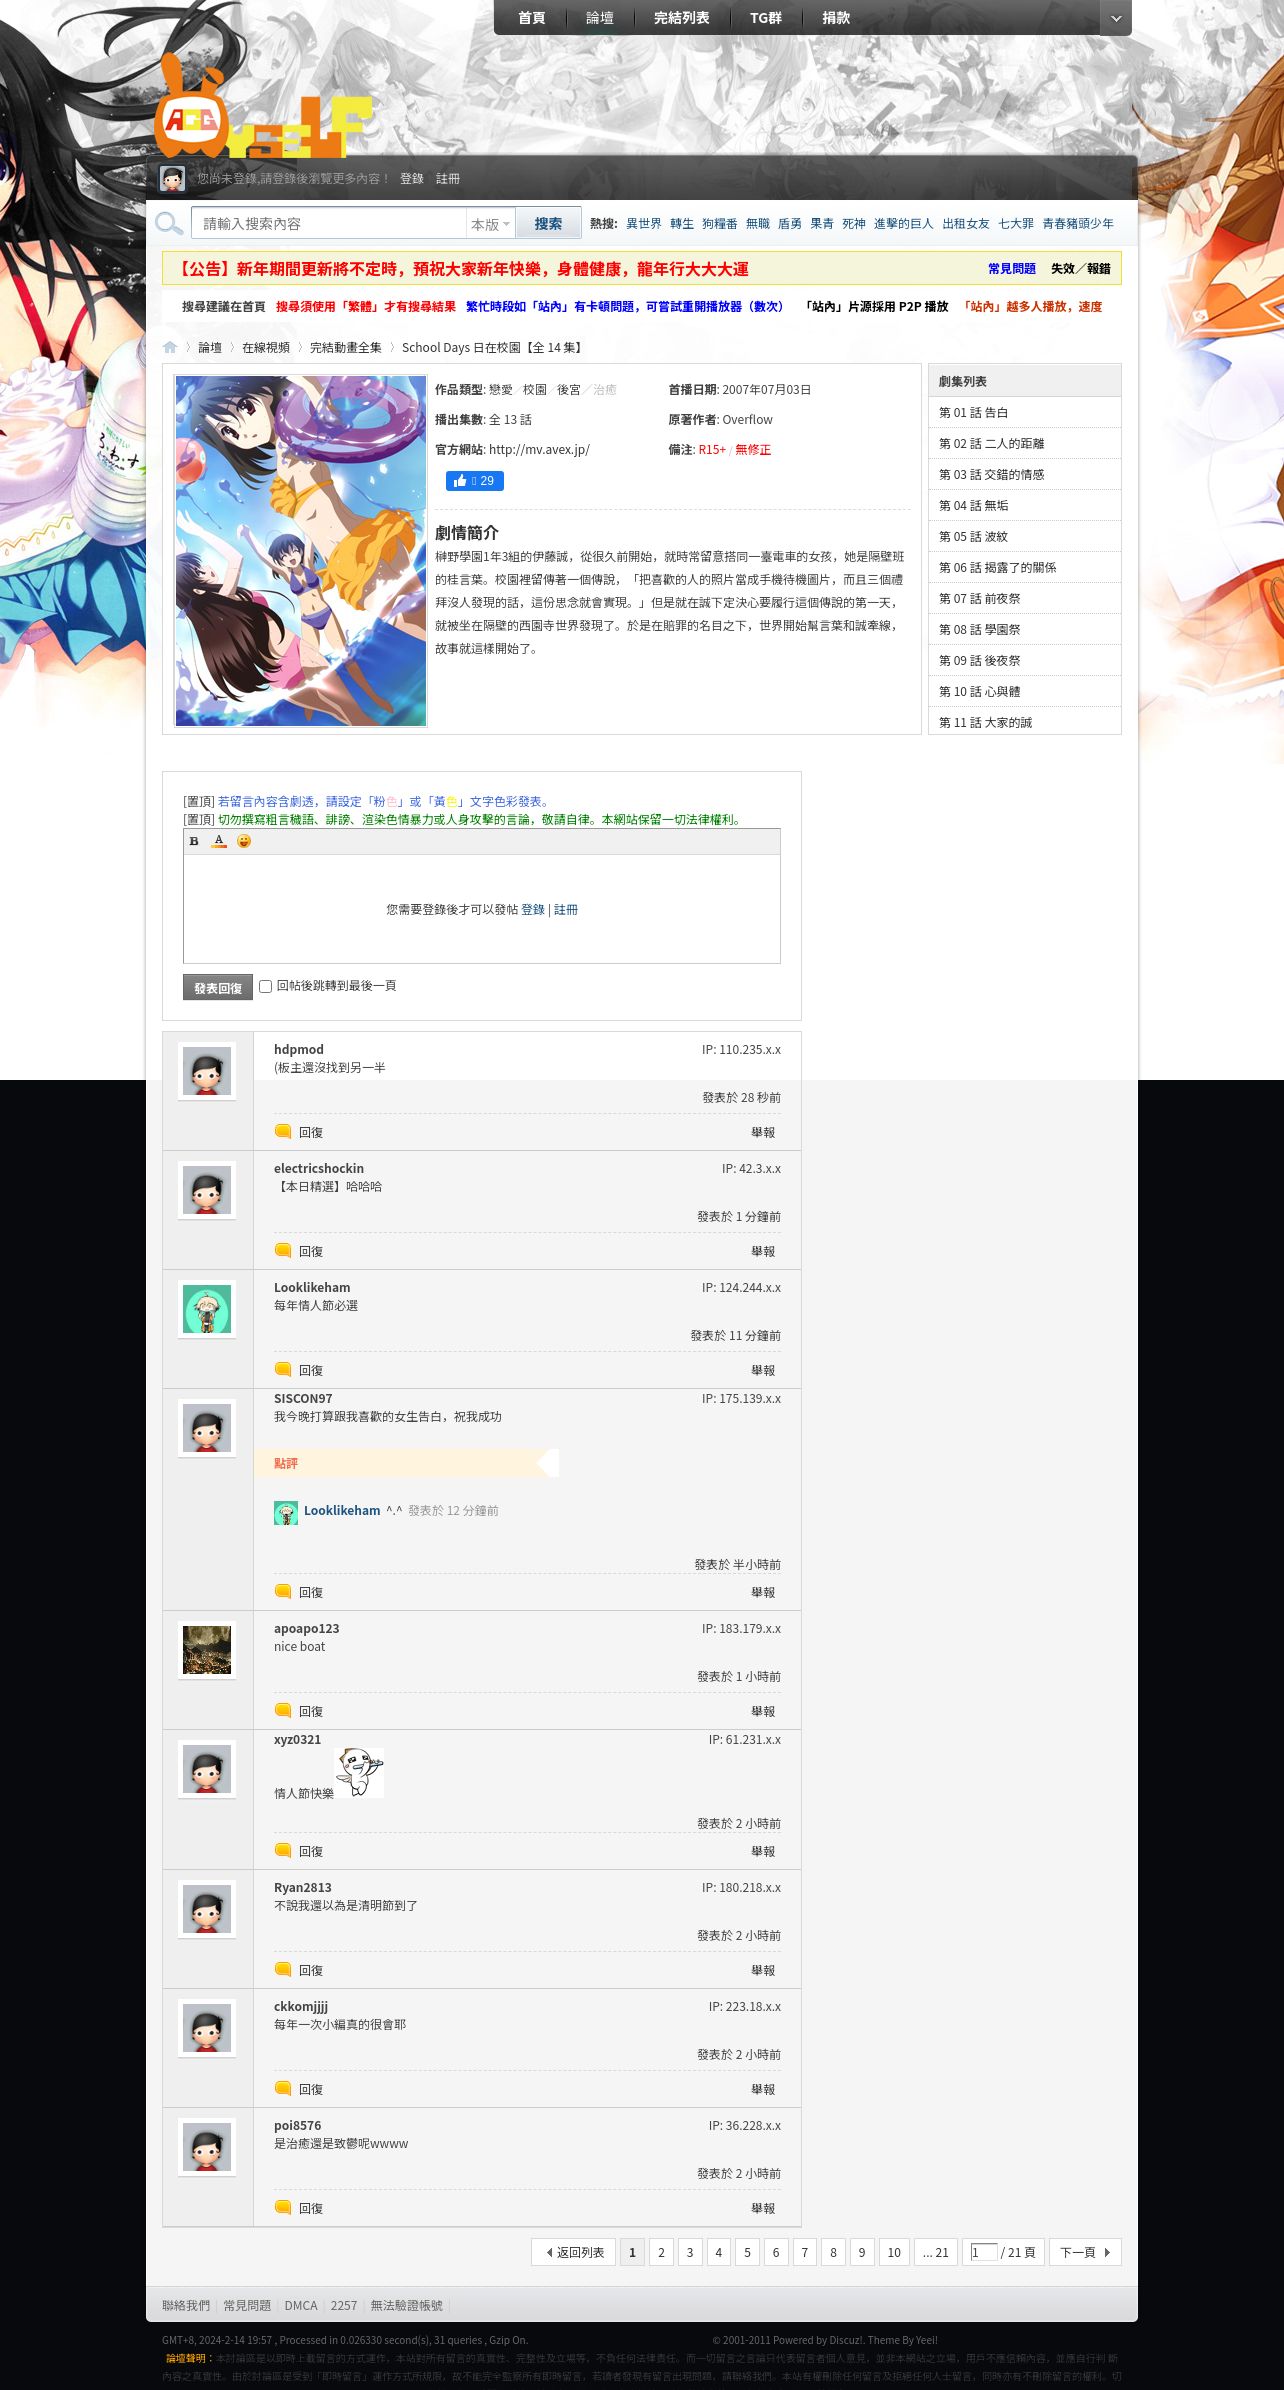The image size is (1284, 2390).
Task: Open the TG群 nav menu item
Action: pyautogui.click(x=766, y=18)
